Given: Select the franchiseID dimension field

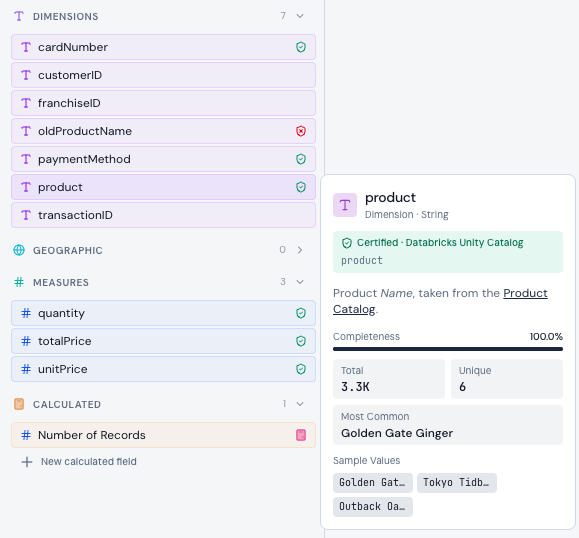Looking at the screenshot, I should coord(163,103).
